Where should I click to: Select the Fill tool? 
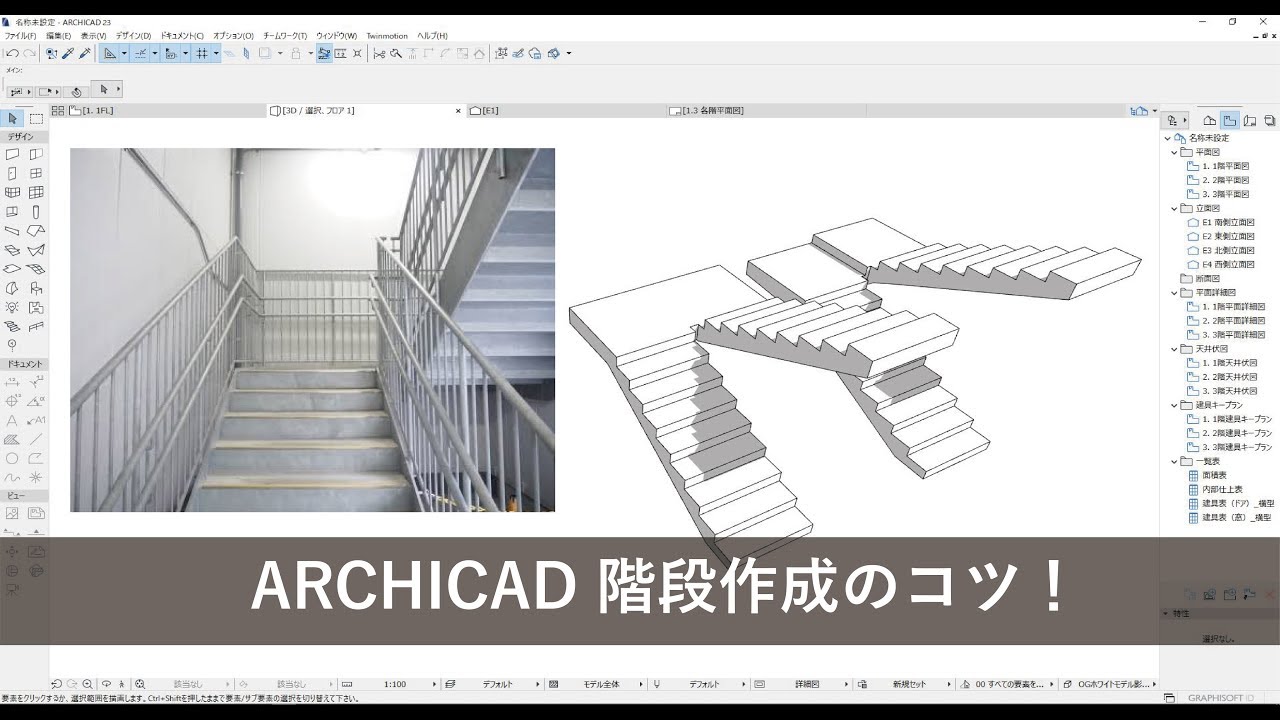[x=12, y=439]
